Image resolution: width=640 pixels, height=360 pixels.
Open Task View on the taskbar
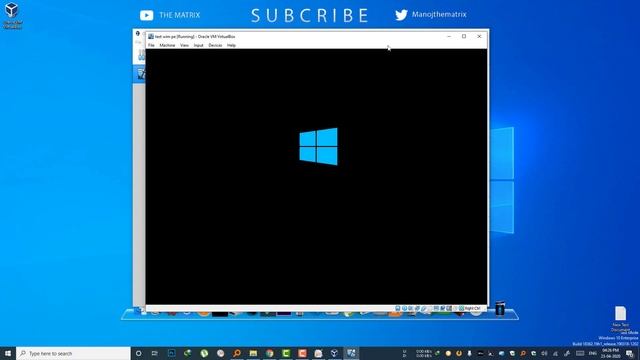coord(155,353)
